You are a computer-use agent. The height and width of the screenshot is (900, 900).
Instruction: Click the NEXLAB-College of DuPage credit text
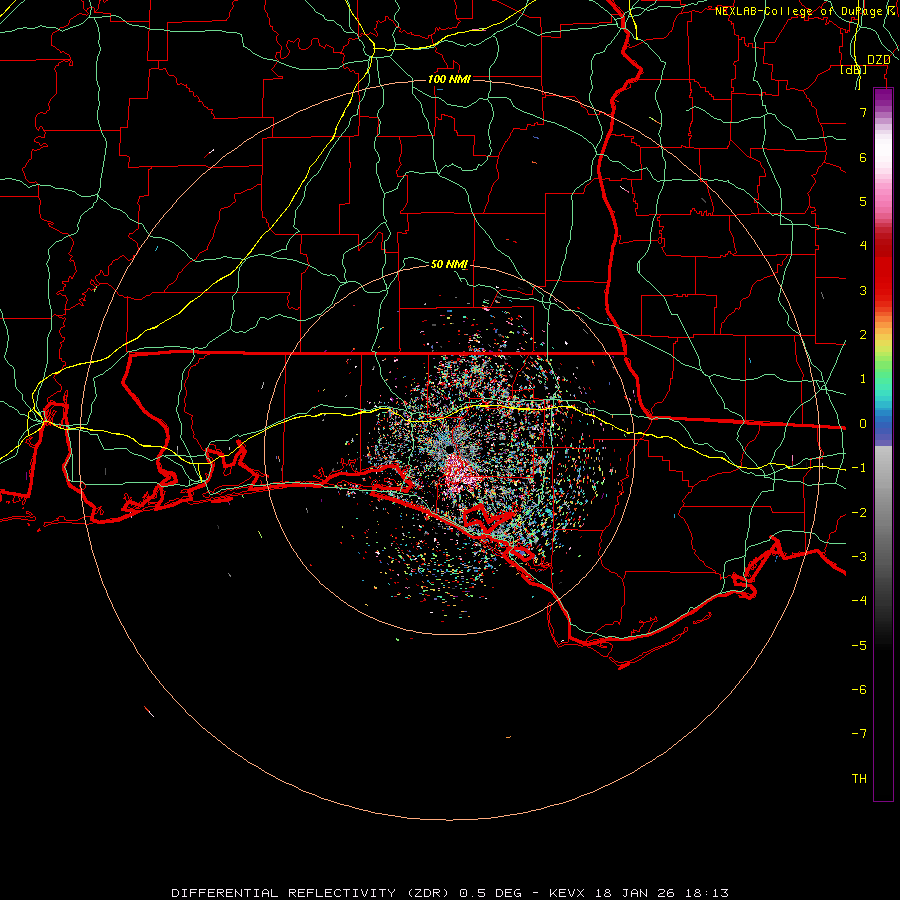[804, 11]
